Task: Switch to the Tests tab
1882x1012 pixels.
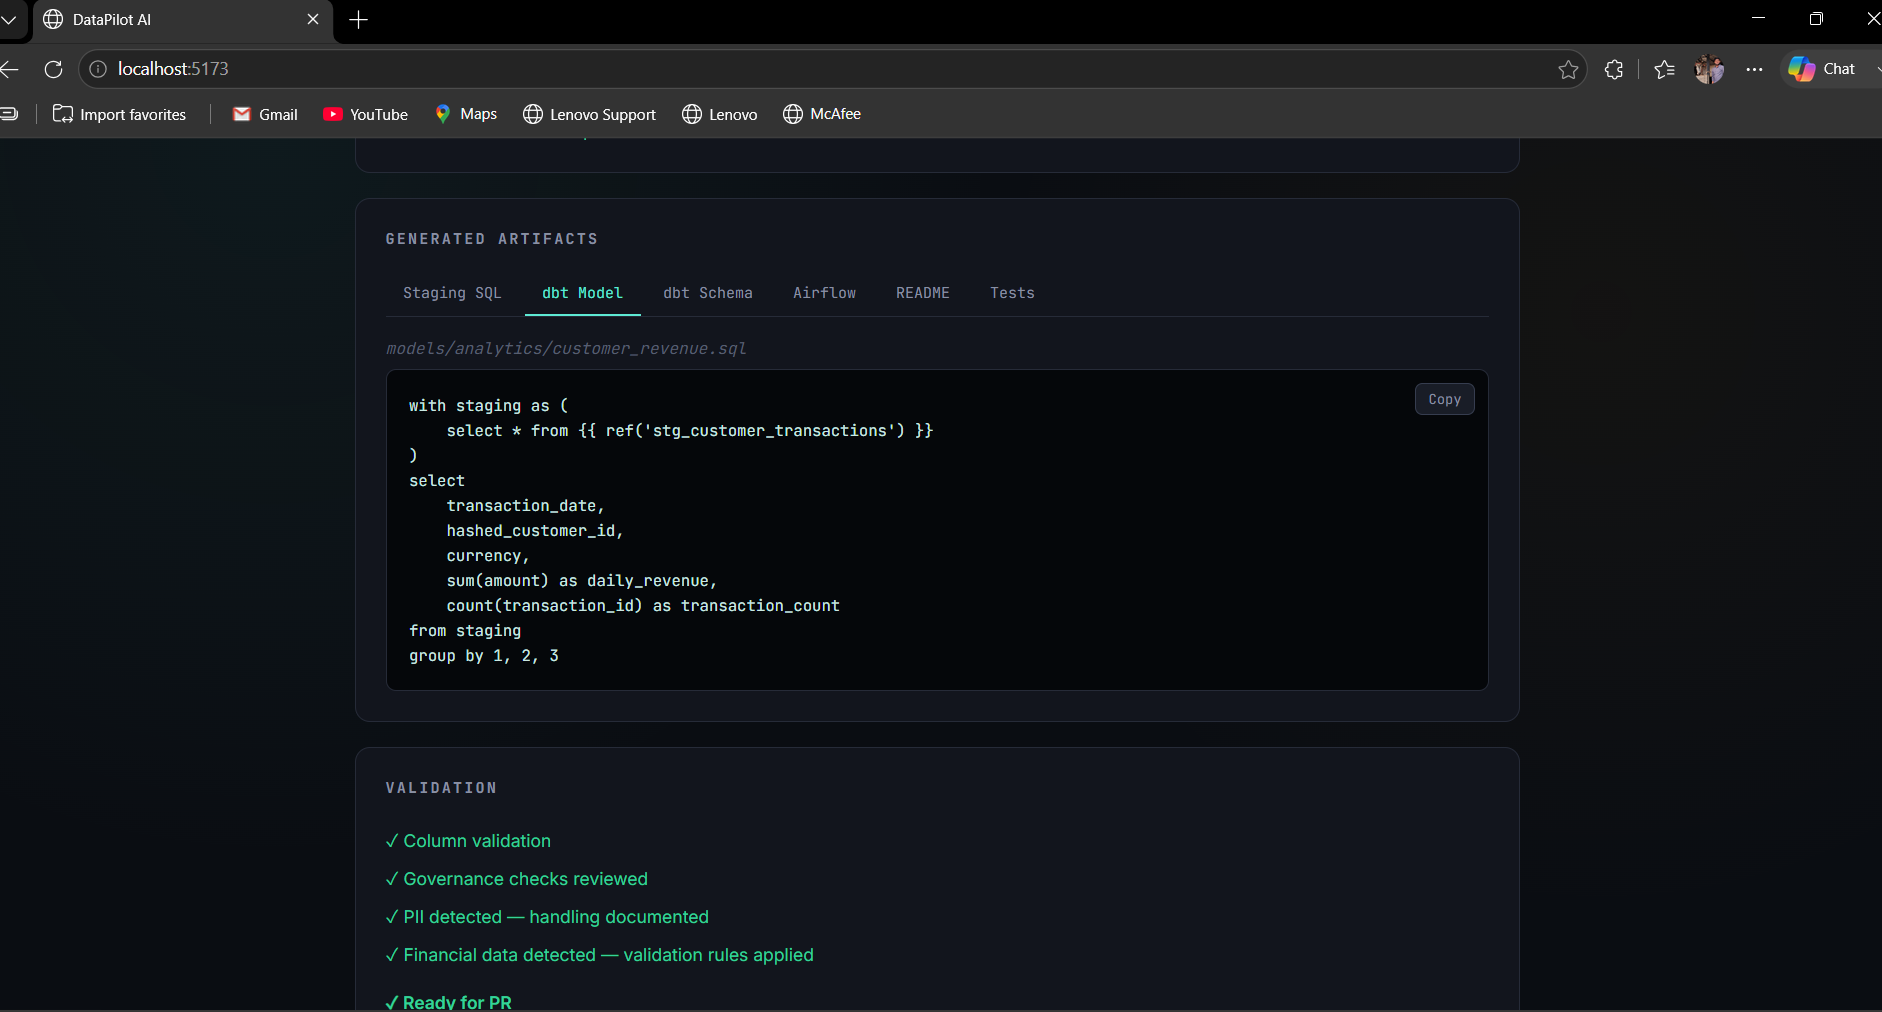Action: [x=1012, y=293]
